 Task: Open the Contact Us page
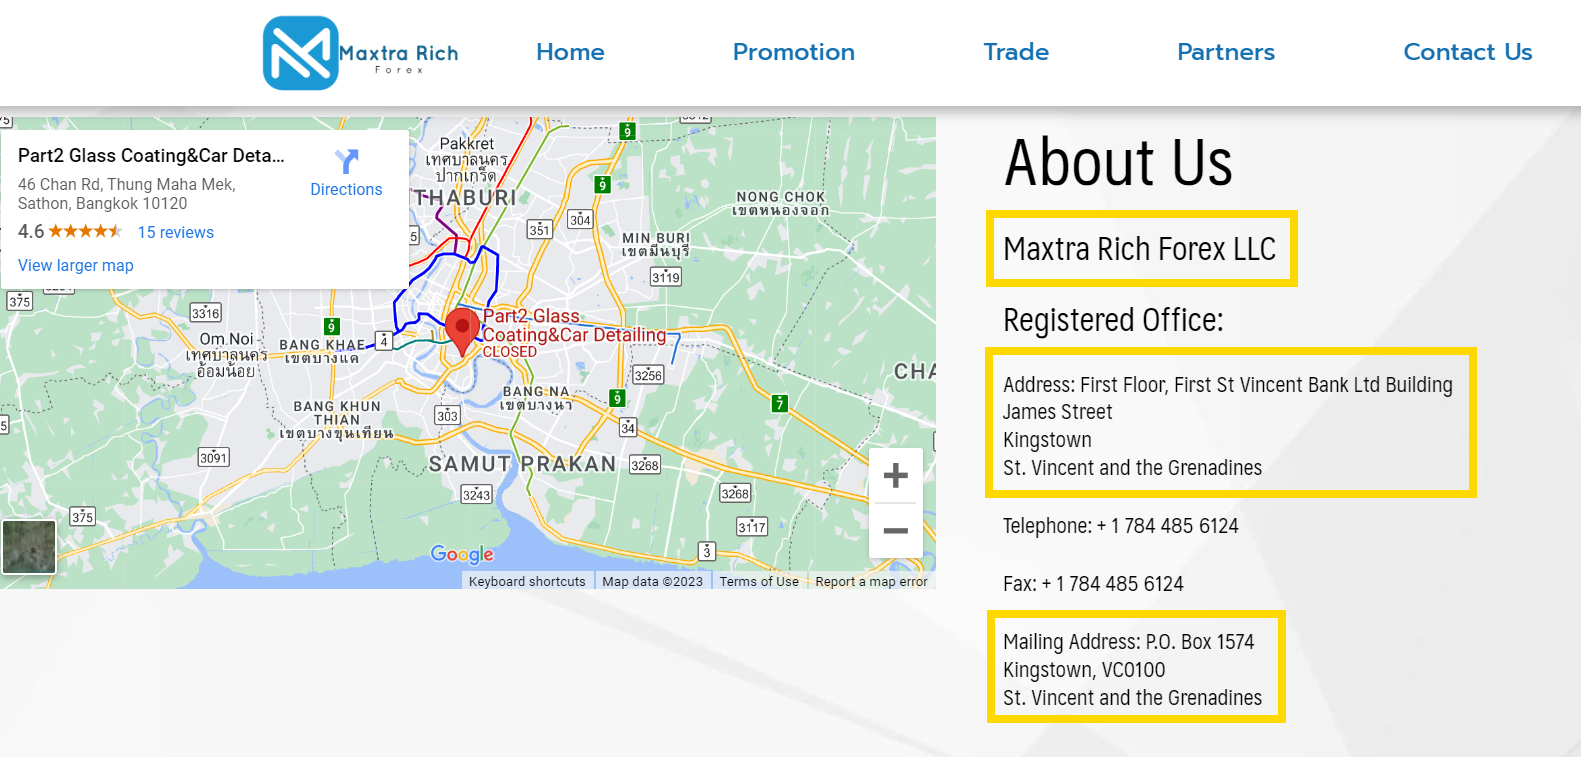pyautogui.click(x=1468, y=52)
